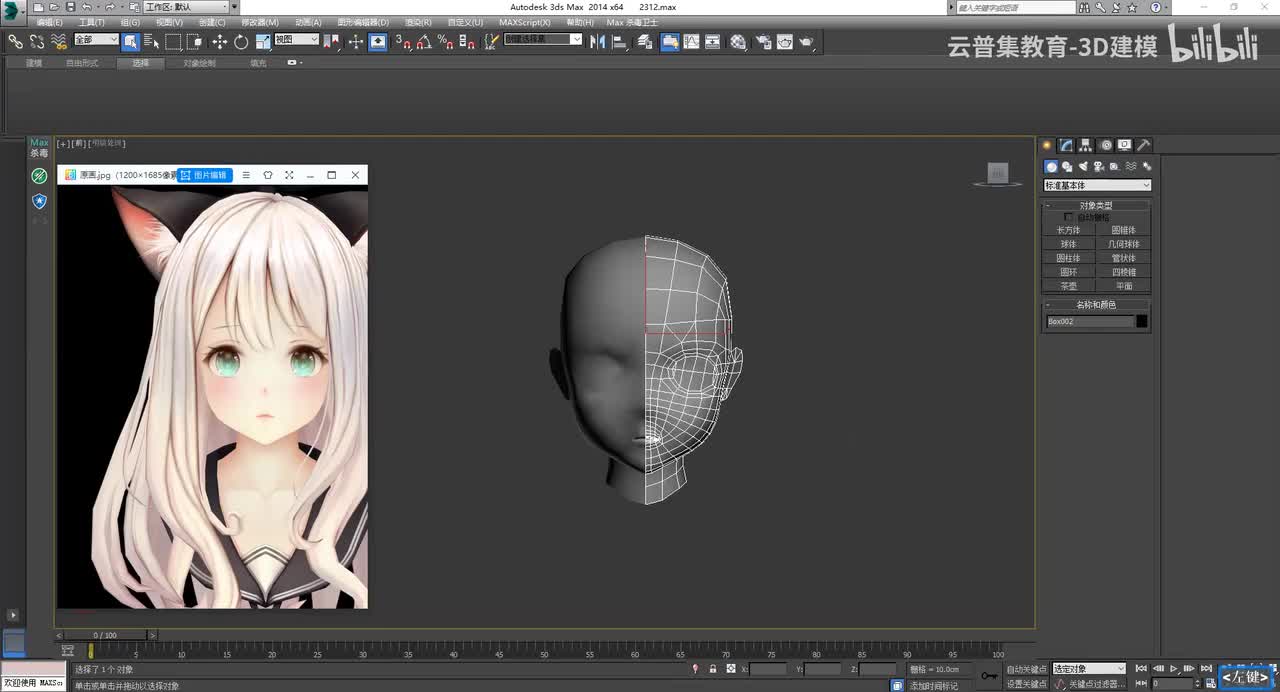This screenshot has height=692, width=1280.
Task: Collapse the 对象类型 rollout
Action: [x=1096, y=205]
